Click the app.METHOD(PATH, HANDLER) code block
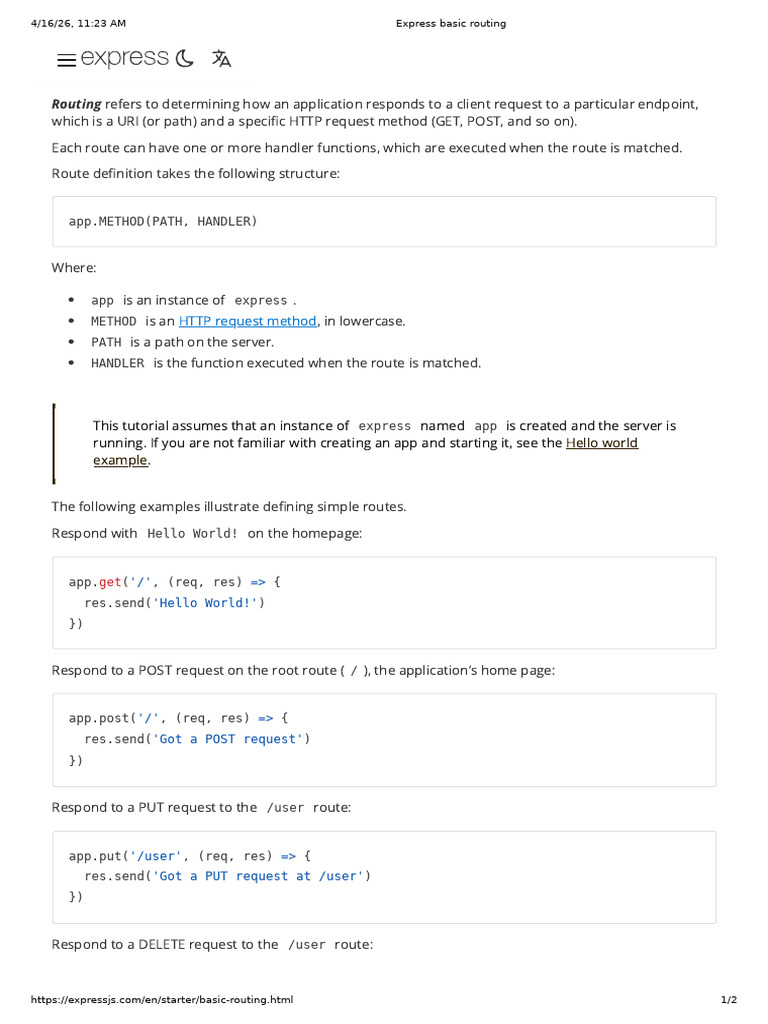The height and width of the screenshot is (1024, 768). click(384, 221)
